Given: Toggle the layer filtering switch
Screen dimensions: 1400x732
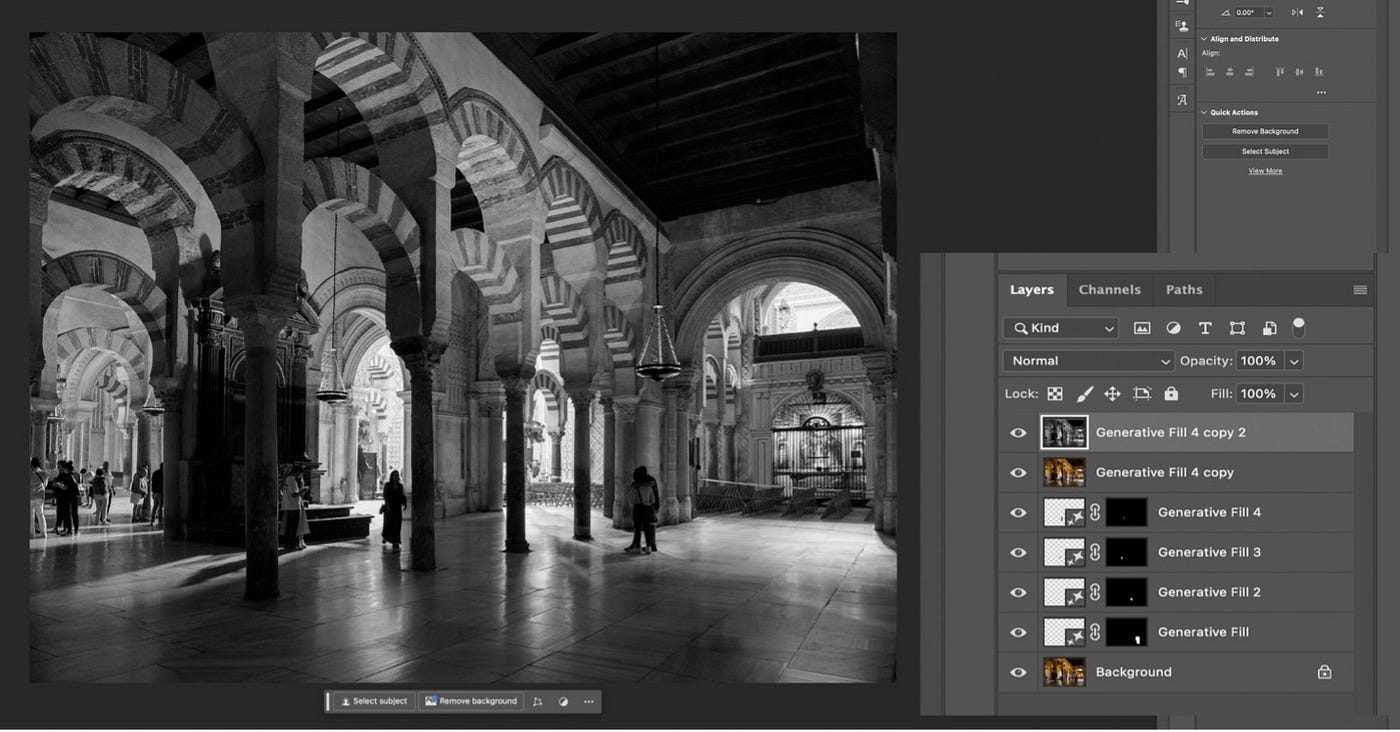Looking at the screenshot, I should click(x=1299, y=326).
